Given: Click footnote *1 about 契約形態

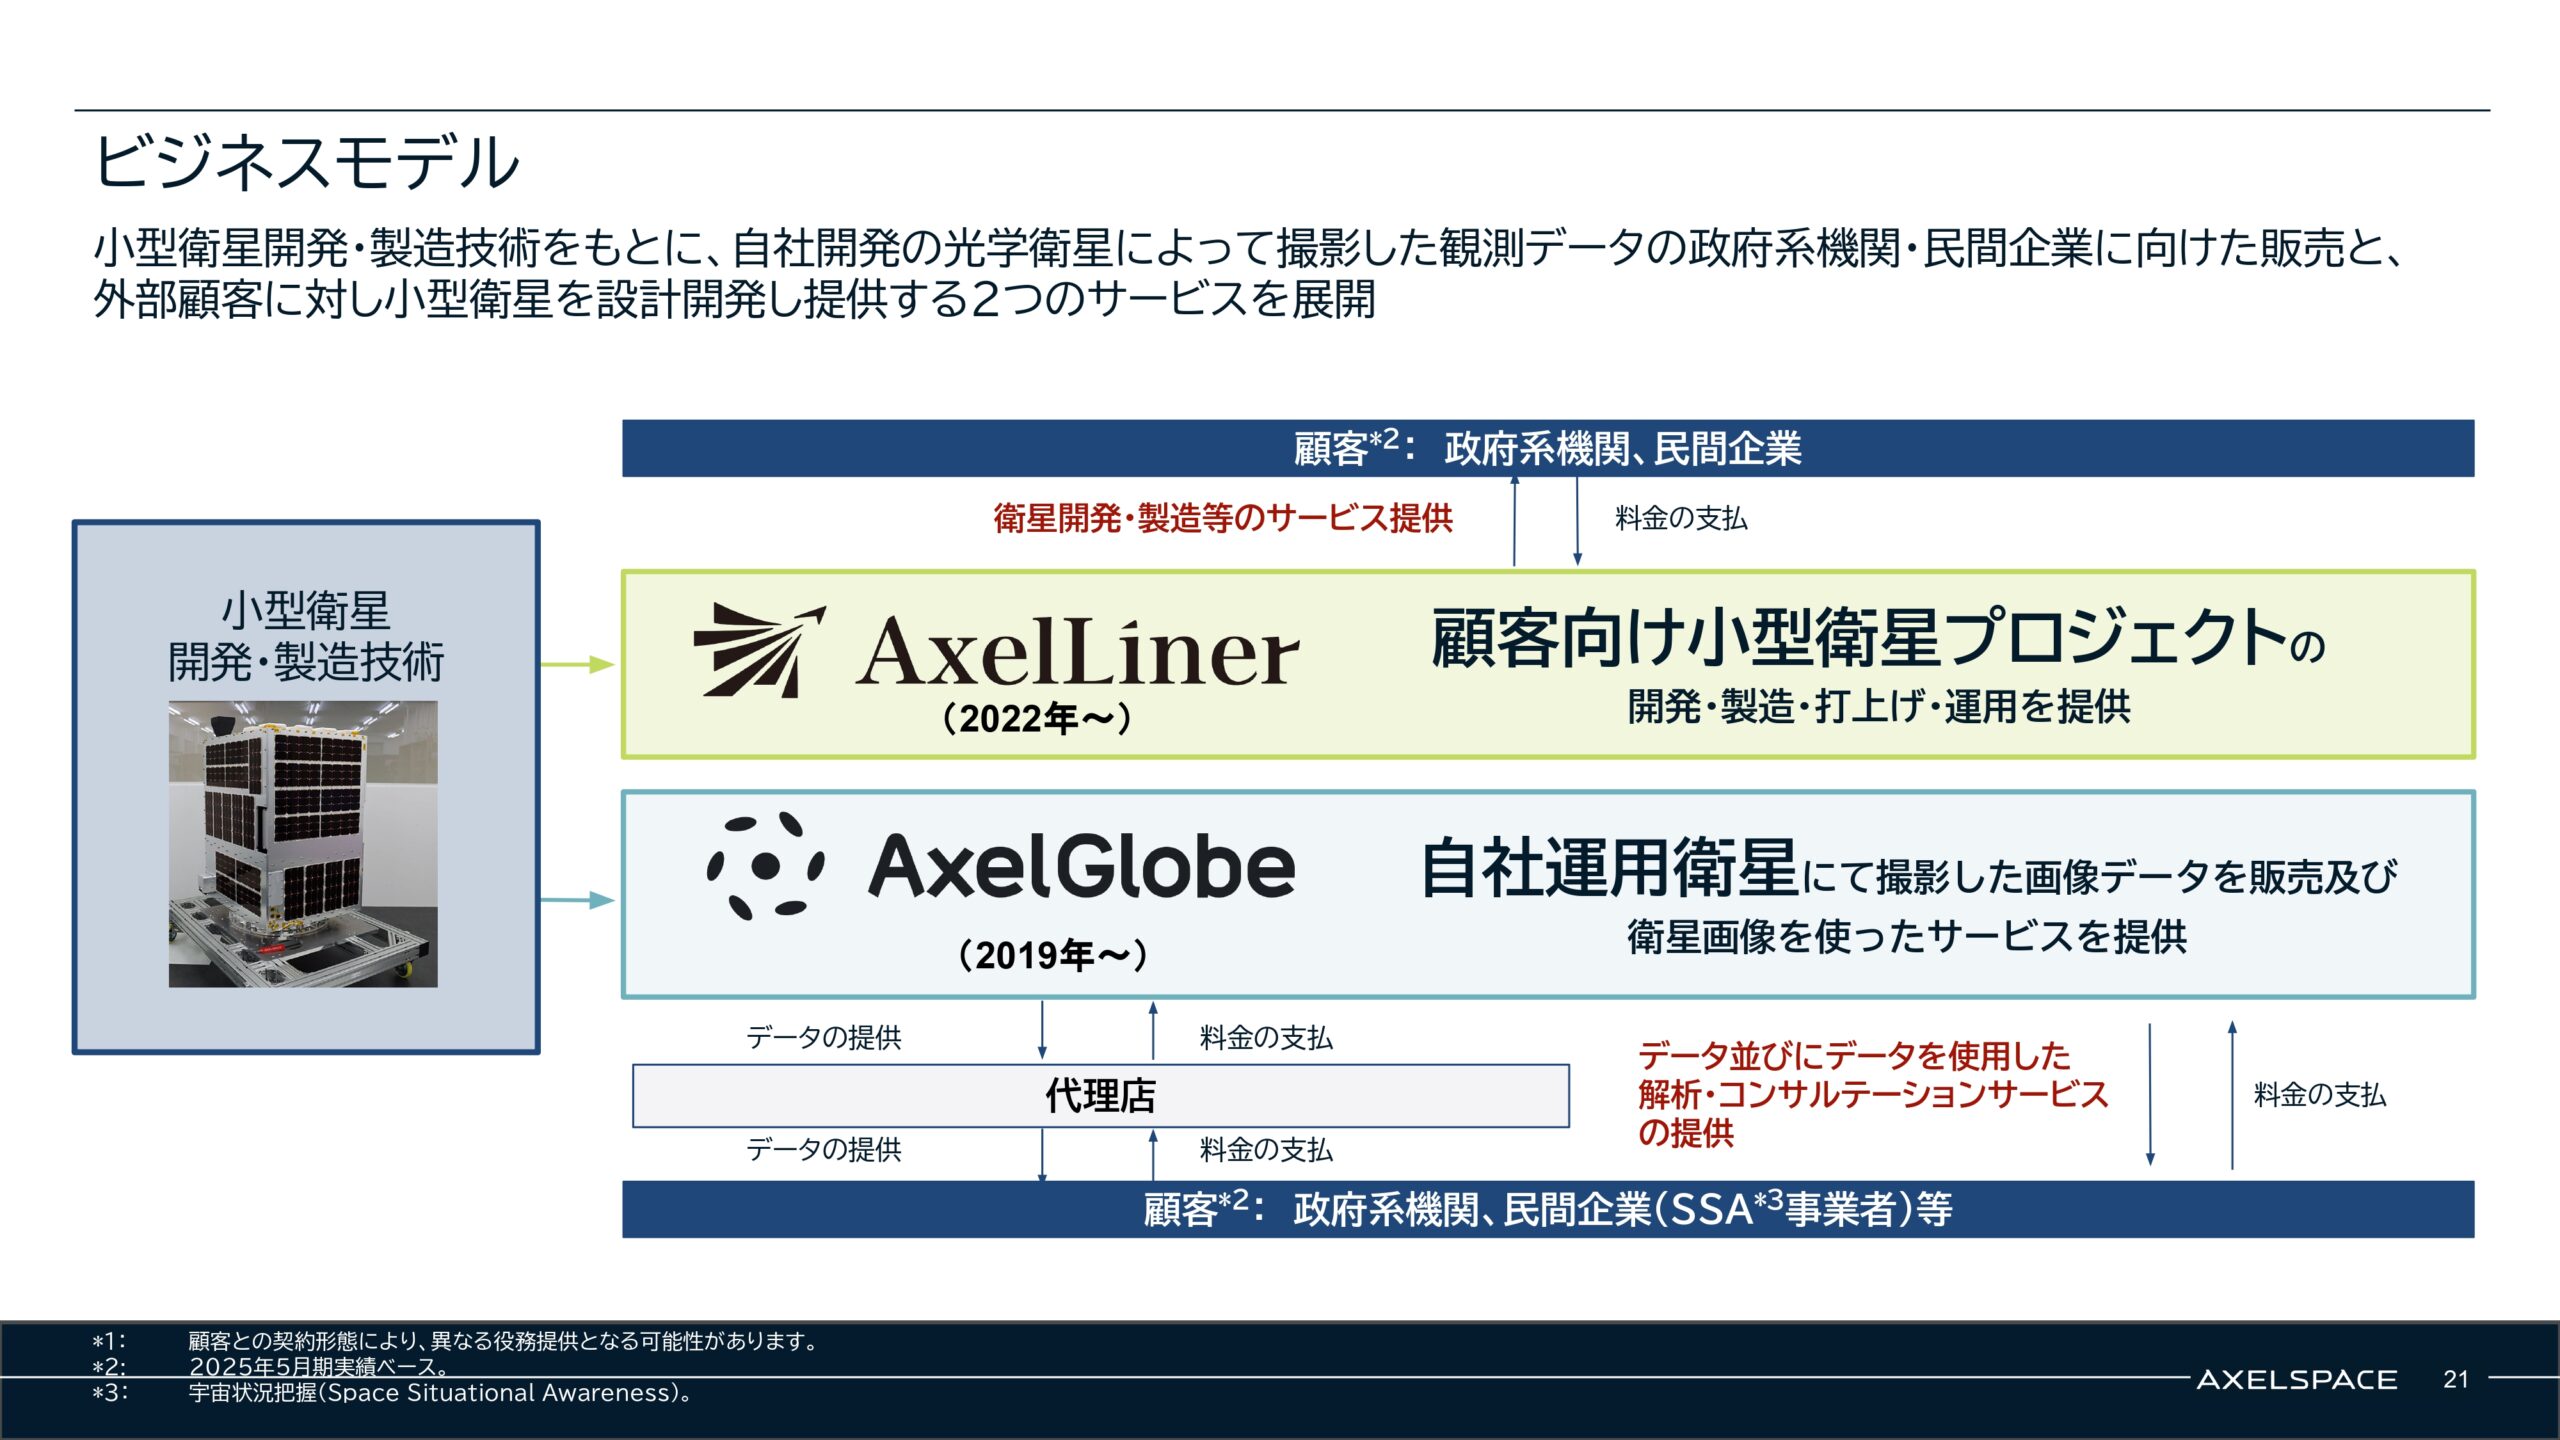Looking at the screenshot, I should click(455, 1341).
